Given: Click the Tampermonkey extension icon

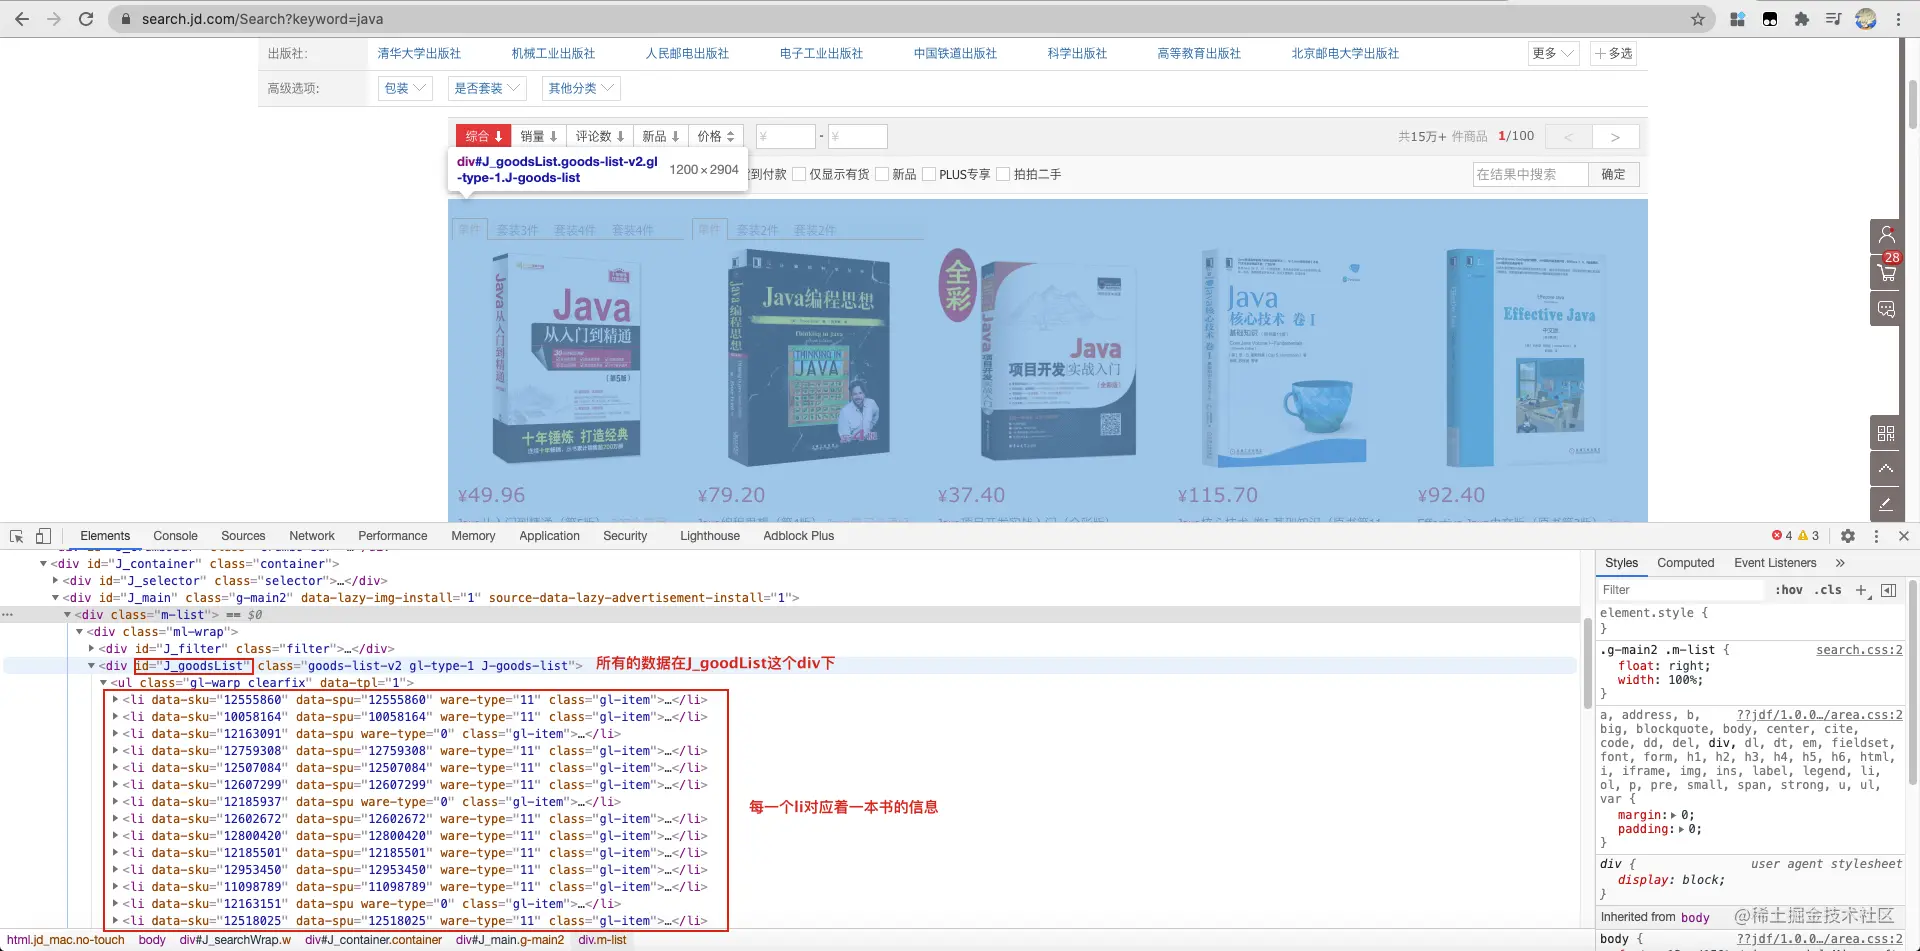Looking at the screenshot, I should click(1770, 19).
